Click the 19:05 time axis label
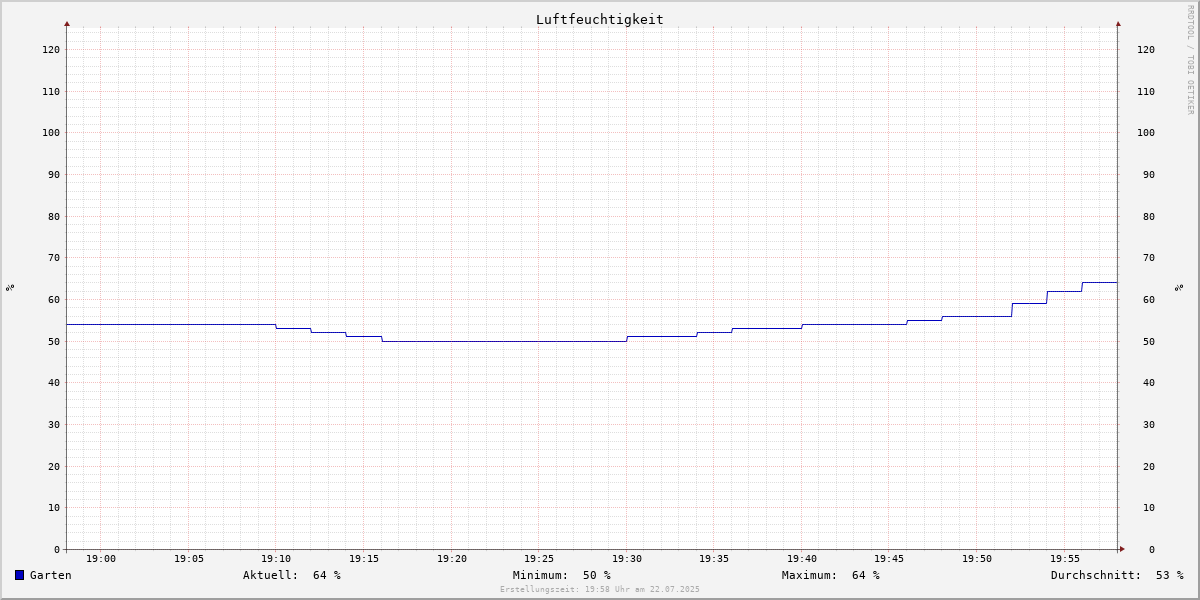Image resolution: width=1200 pixels, height=600 pixels. 189,559
